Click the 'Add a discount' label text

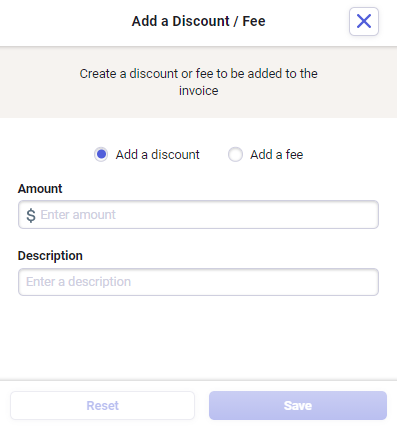(x=157, y=155)
